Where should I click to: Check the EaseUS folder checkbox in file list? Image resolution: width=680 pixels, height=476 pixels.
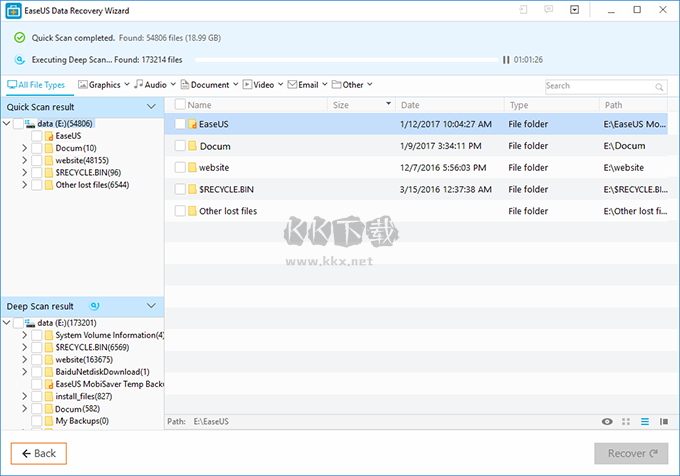click(x=180, y=124)
